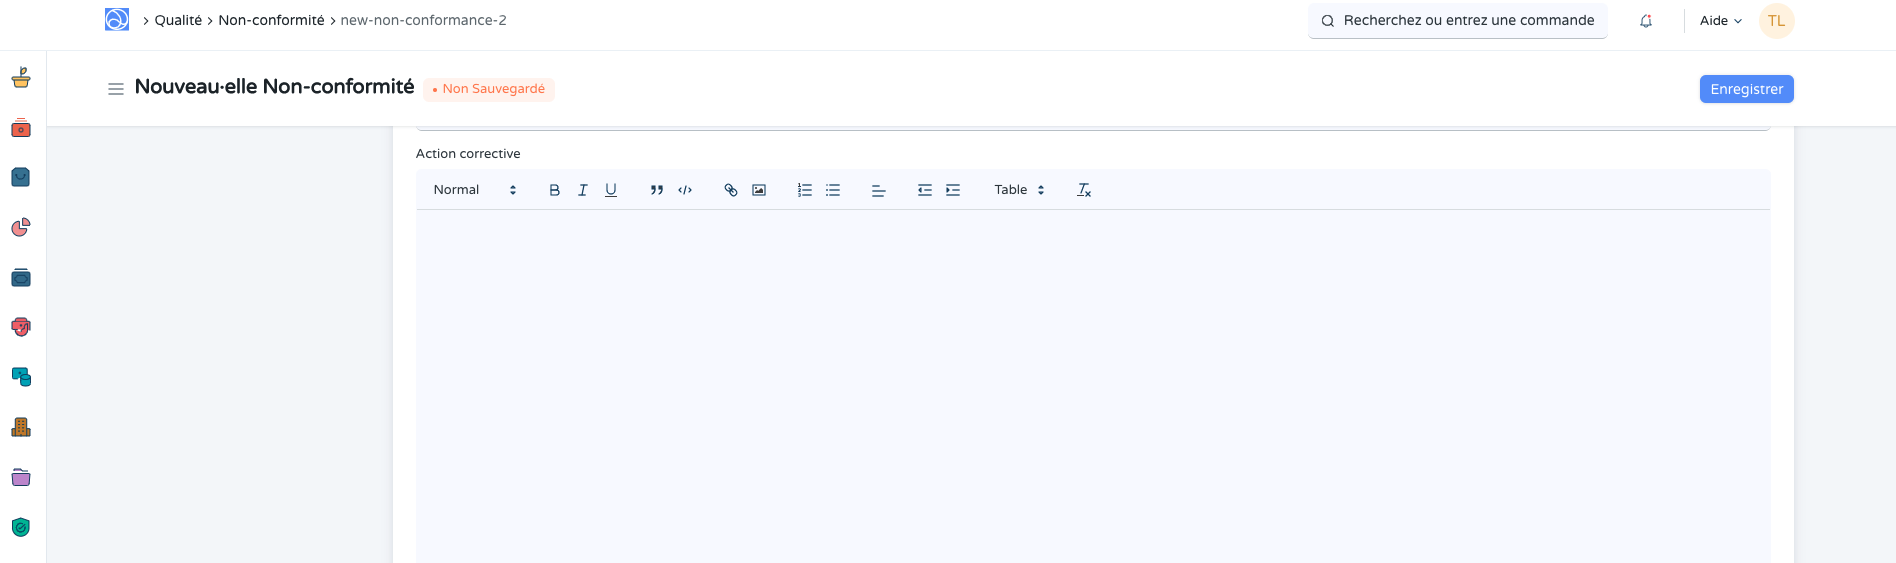Image resolution: width=1896 pixels, height=563 pixels.
Task: Start an ordered numbered list
Action: [x=805, y=190]
